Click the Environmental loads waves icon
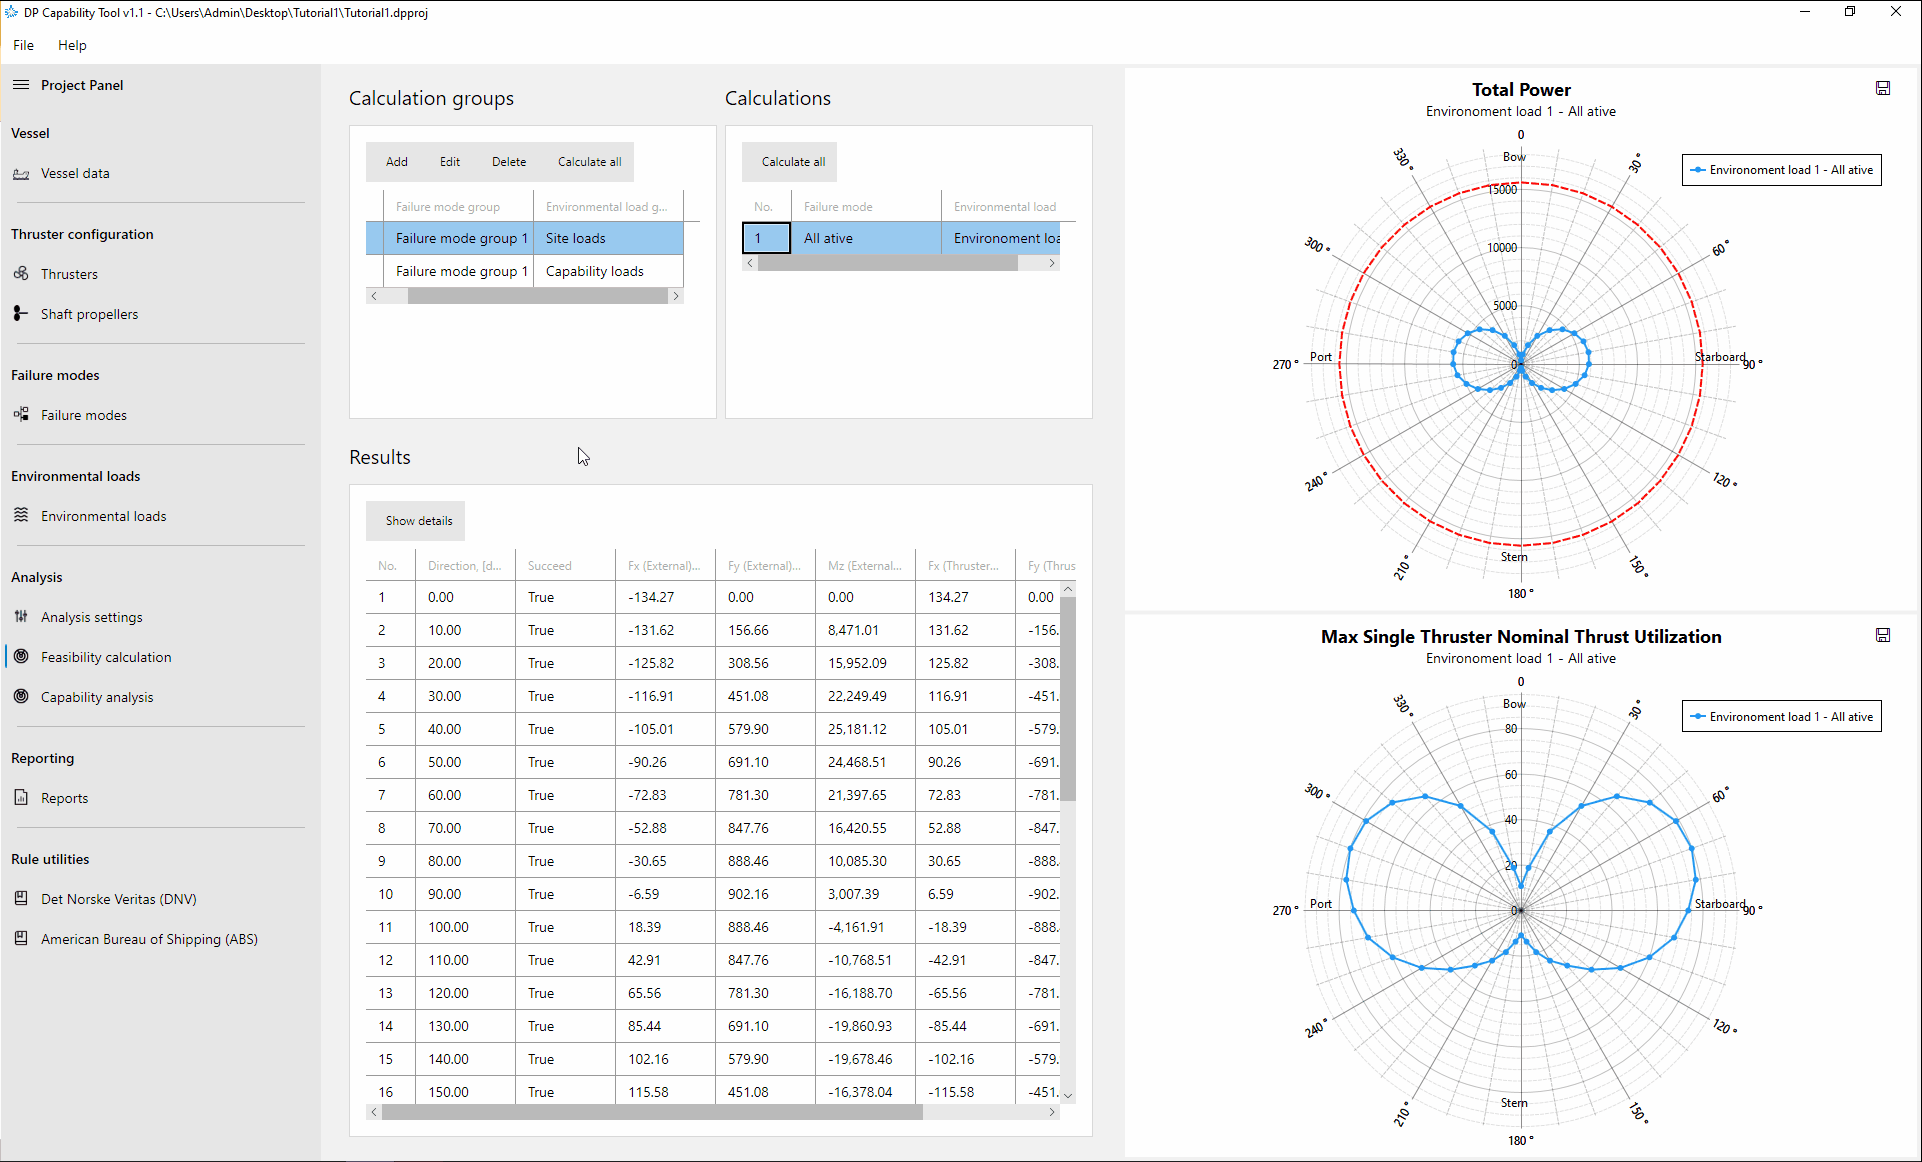This screenshot has height=1162, width=1922. 21,516
